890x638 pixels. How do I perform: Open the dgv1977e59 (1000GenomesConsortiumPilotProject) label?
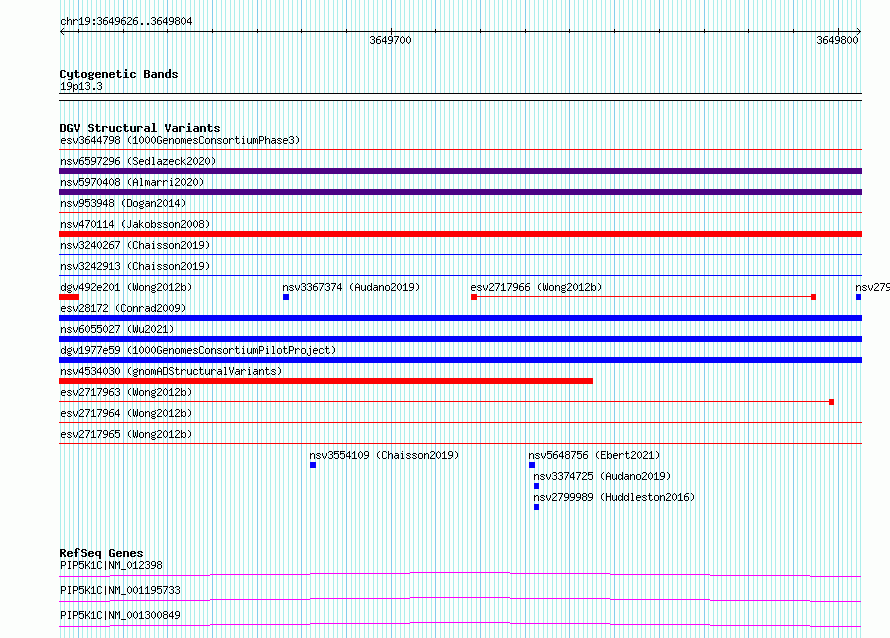pos(198,350)
